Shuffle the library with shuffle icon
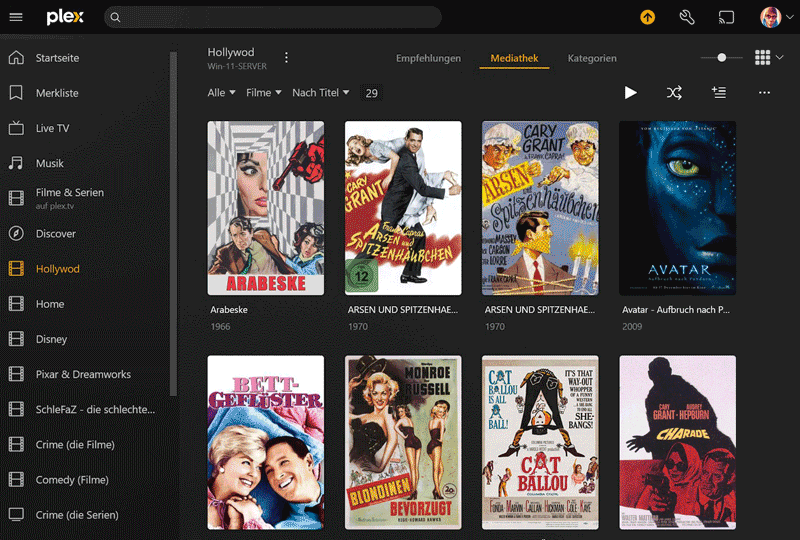Screen dimensions: 800x540 674,92
